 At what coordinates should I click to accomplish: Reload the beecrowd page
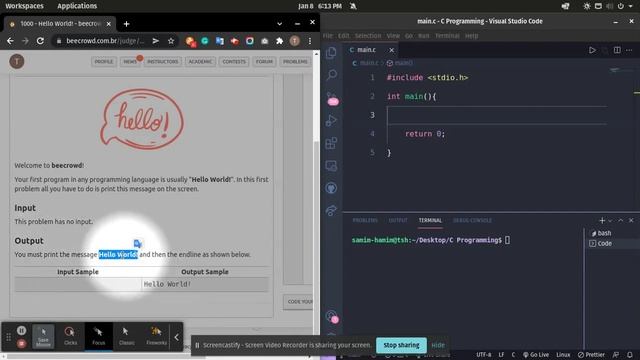40,41
